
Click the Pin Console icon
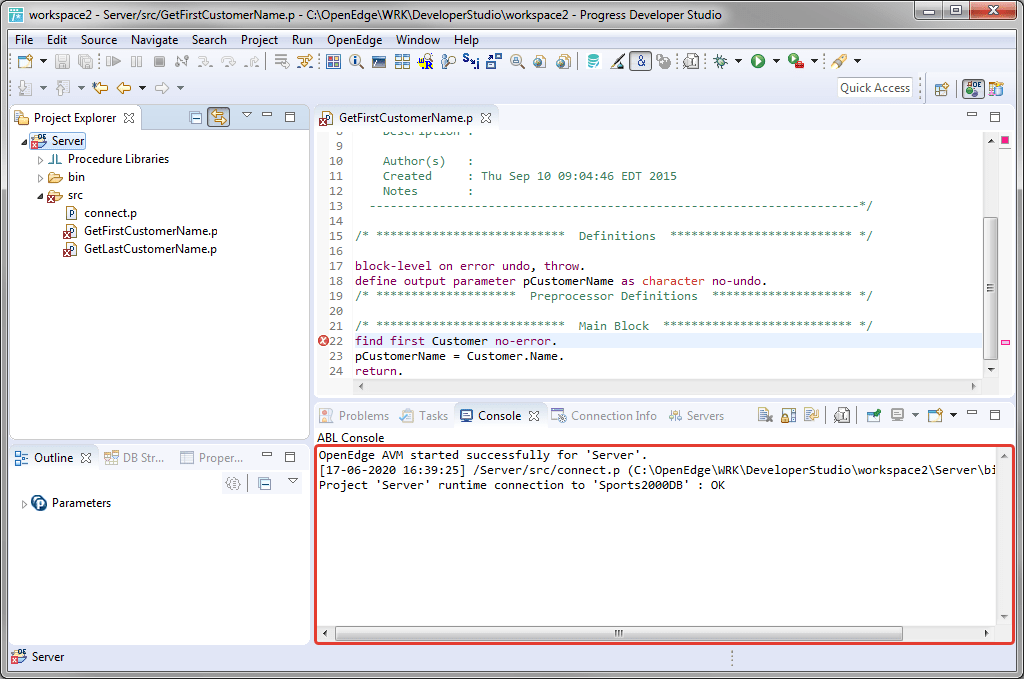pyautogui.click(x=873, y=415)
